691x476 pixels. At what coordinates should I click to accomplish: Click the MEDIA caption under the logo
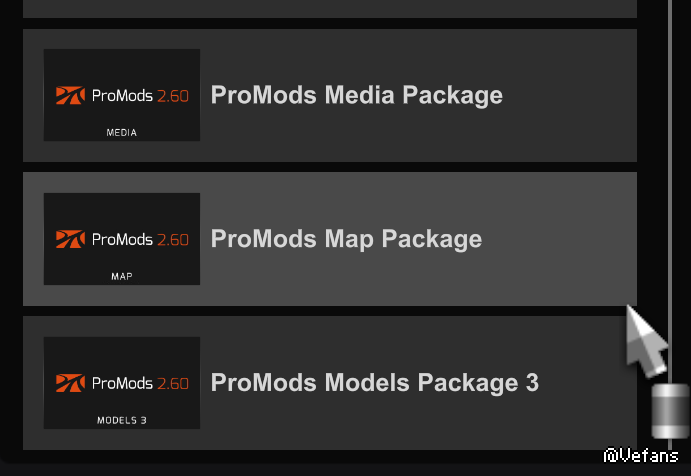121,132
